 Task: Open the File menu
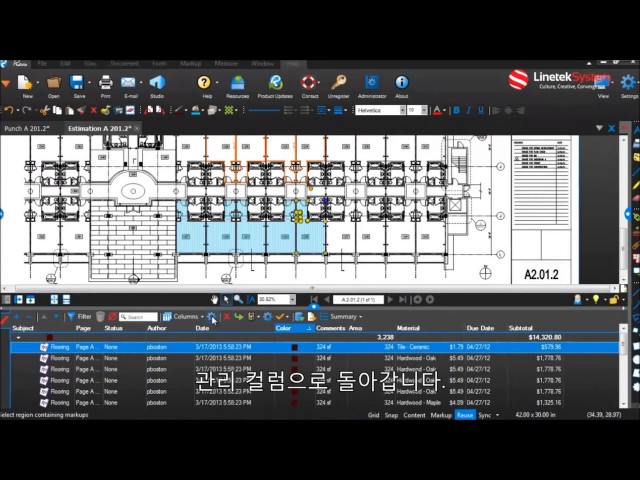click(42, 64)
